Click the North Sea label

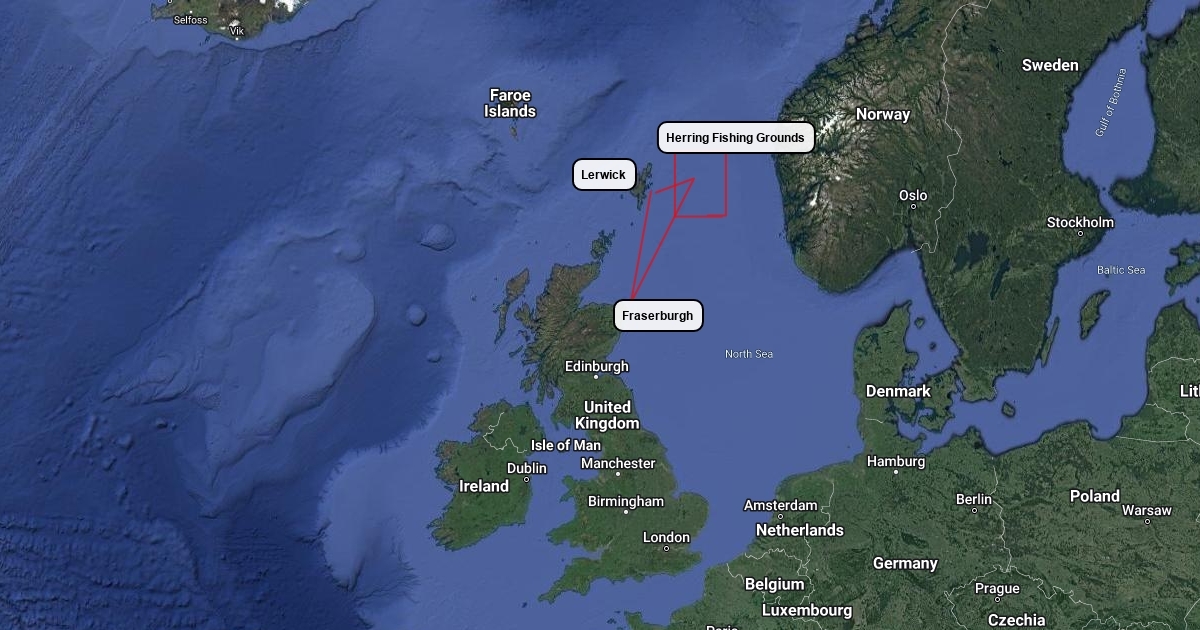(749, 354)
